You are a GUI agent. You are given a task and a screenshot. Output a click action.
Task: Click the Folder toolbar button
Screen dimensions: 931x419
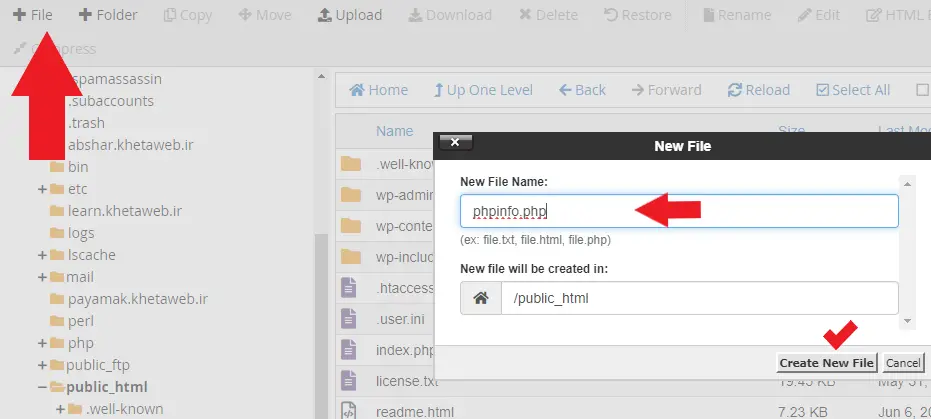tap(108, 15)
